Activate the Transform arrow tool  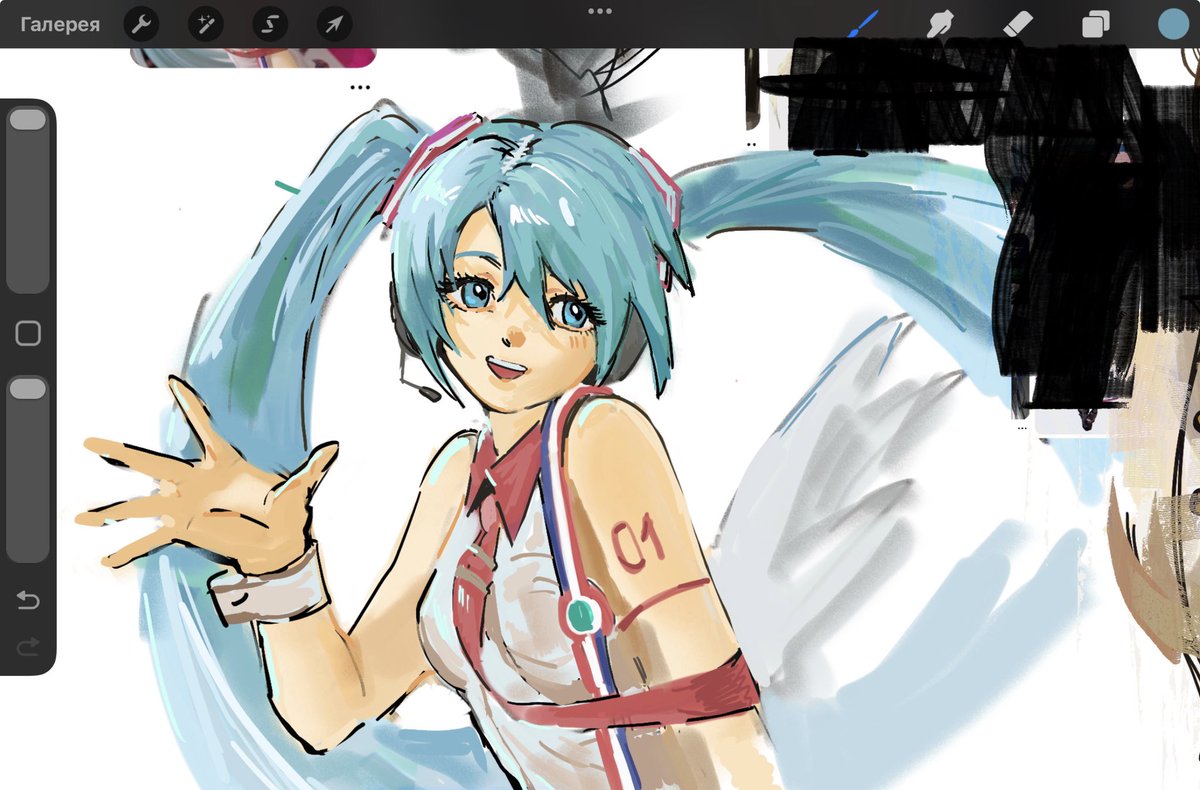point(334,24)
